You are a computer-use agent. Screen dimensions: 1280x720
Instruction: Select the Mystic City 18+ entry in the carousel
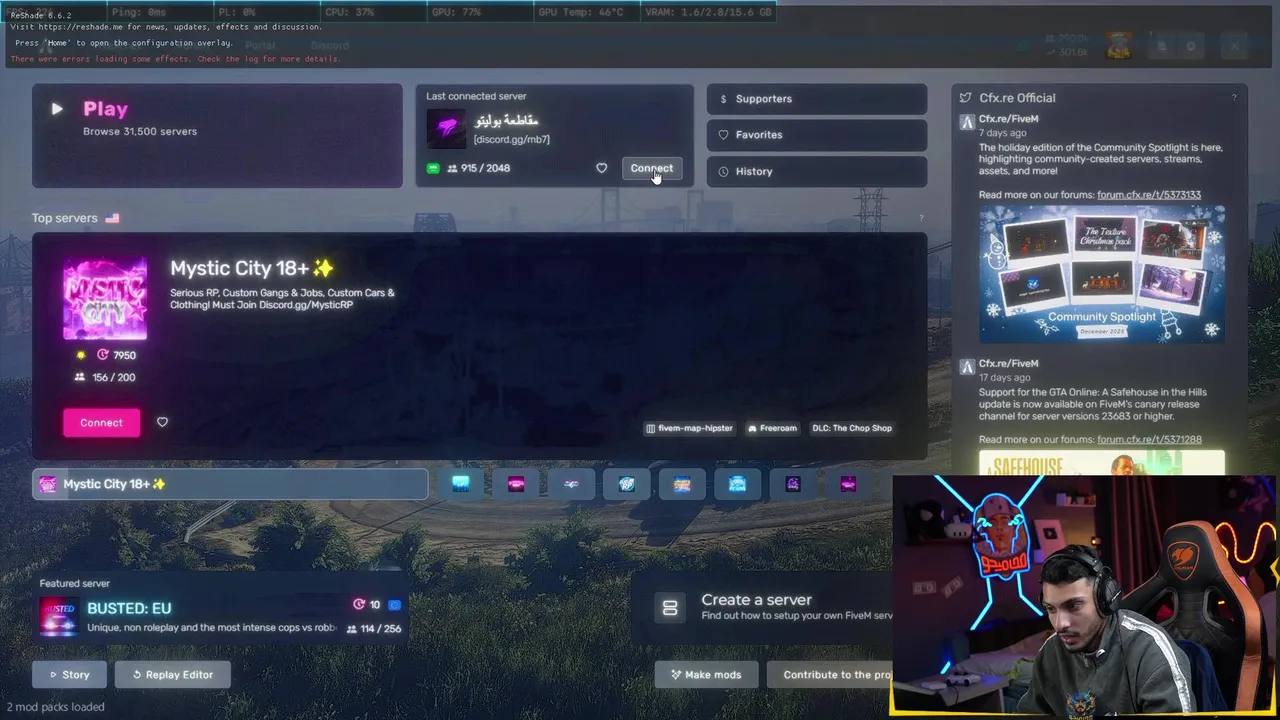(230, 484)
